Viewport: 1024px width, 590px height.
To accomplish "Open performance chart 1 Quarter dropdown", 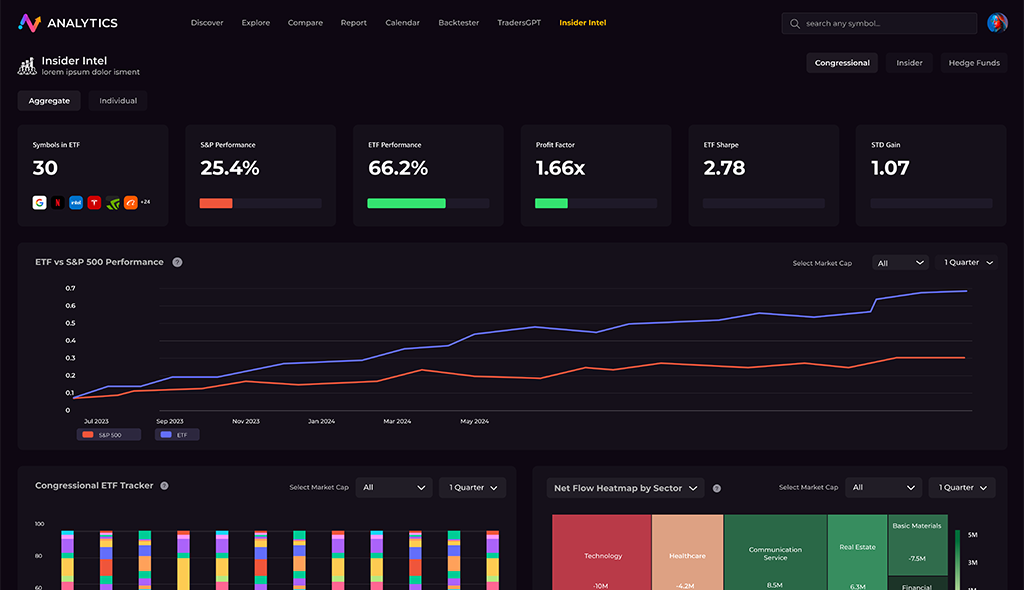I will [x=967, y=263].
